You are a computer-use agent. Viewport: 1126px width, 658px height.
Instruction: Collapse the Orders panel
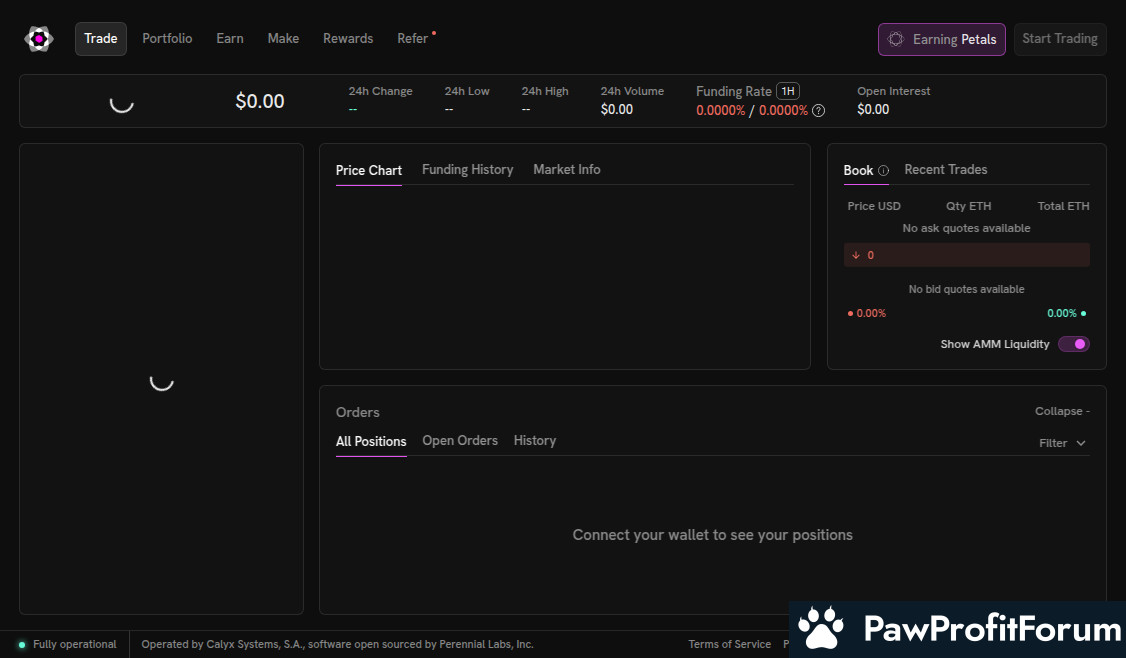point(1062,412)
